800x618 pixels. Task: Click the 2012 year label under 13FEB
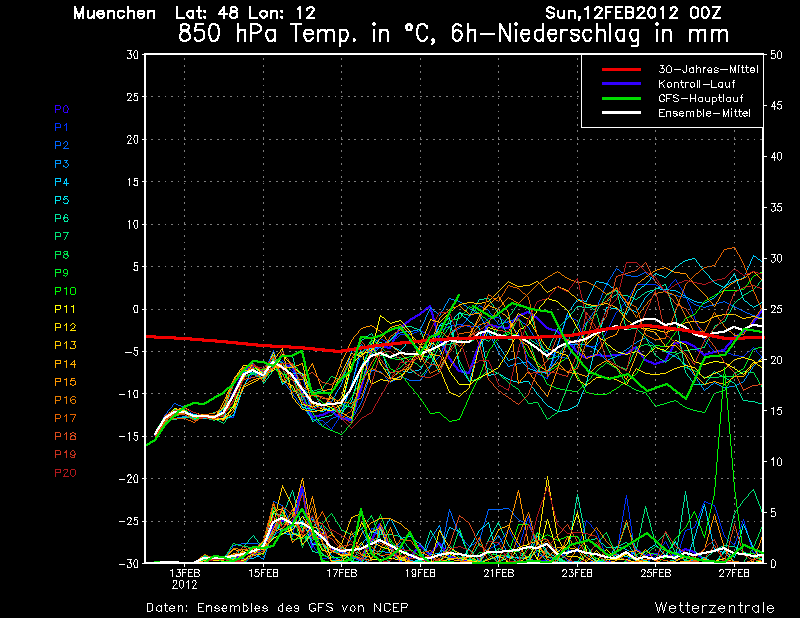[185, 585]
